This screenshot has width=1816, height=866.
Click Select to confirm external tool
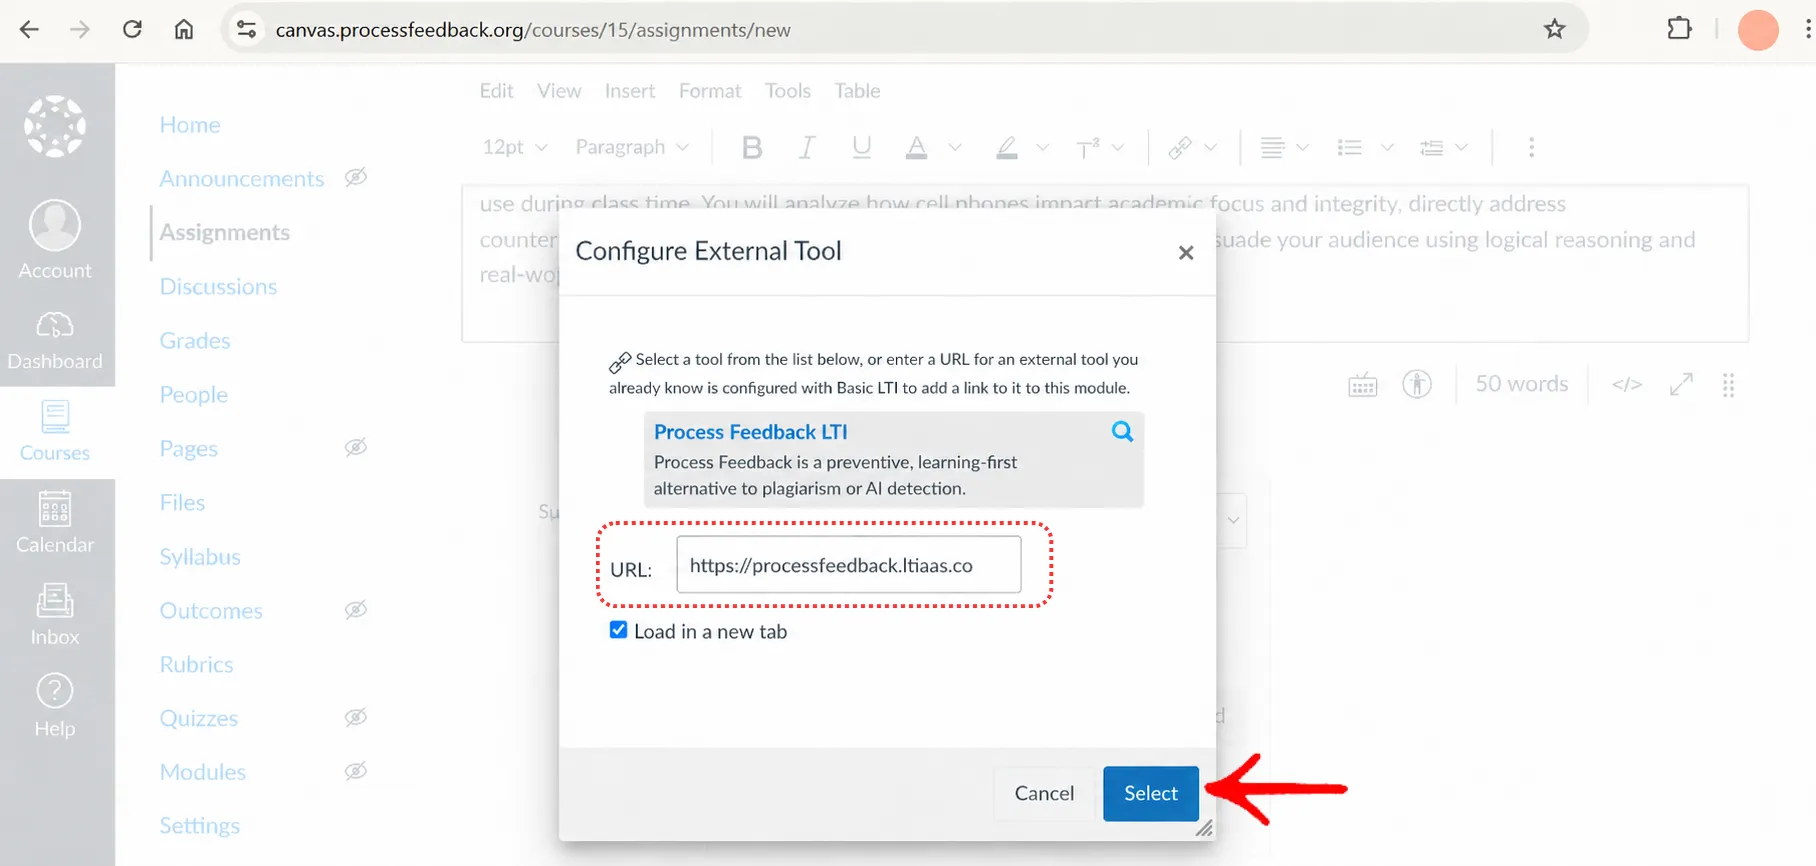point(1151,793)
